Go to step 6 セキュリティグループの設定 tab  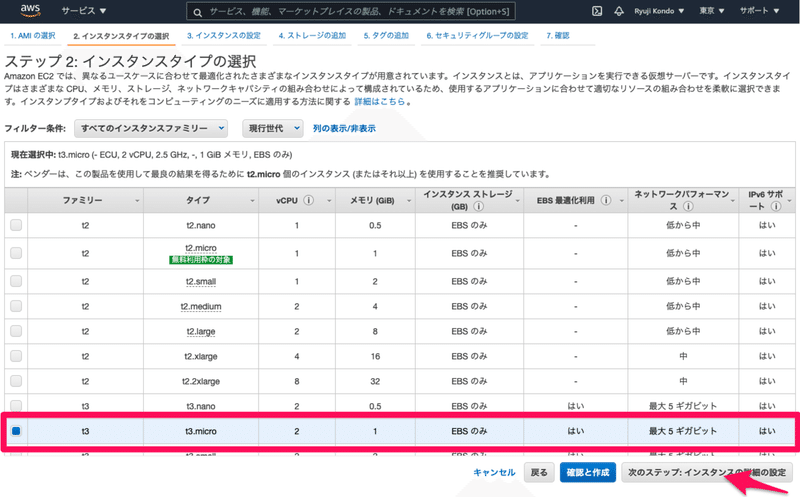[x=478, y=36]
